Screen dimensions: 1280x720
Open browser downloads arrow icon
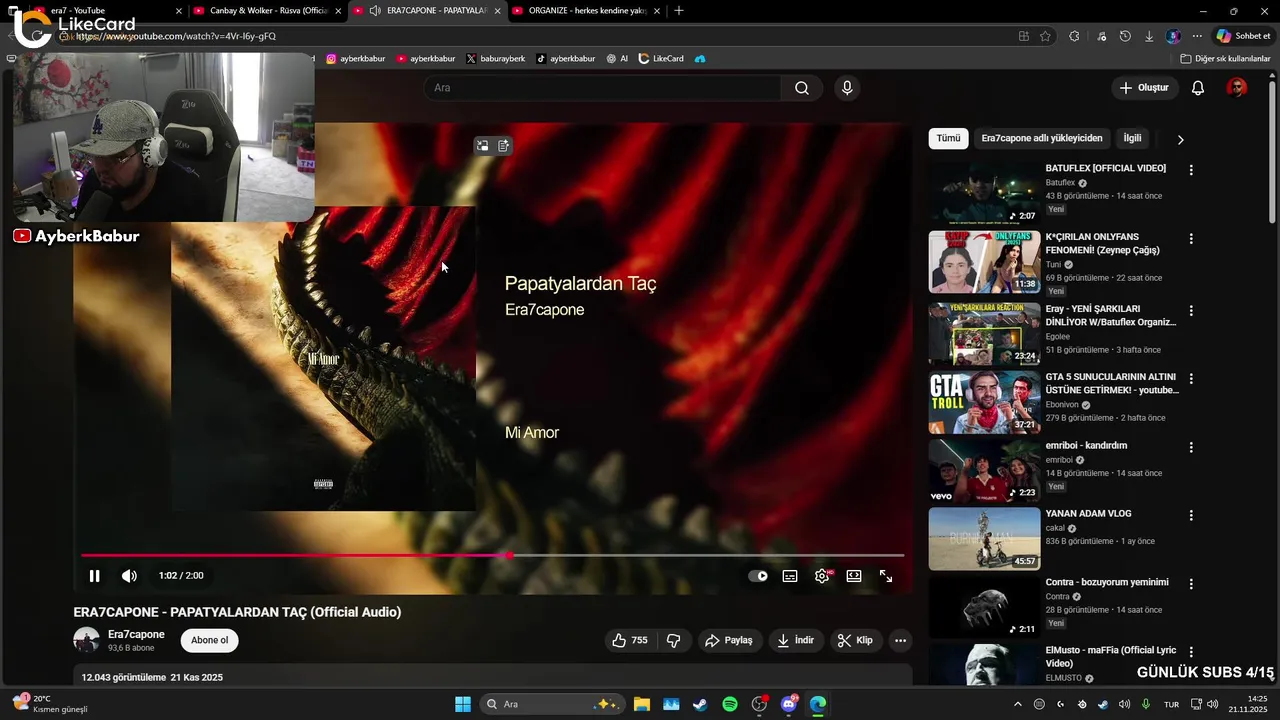(x=1149, y=36)
